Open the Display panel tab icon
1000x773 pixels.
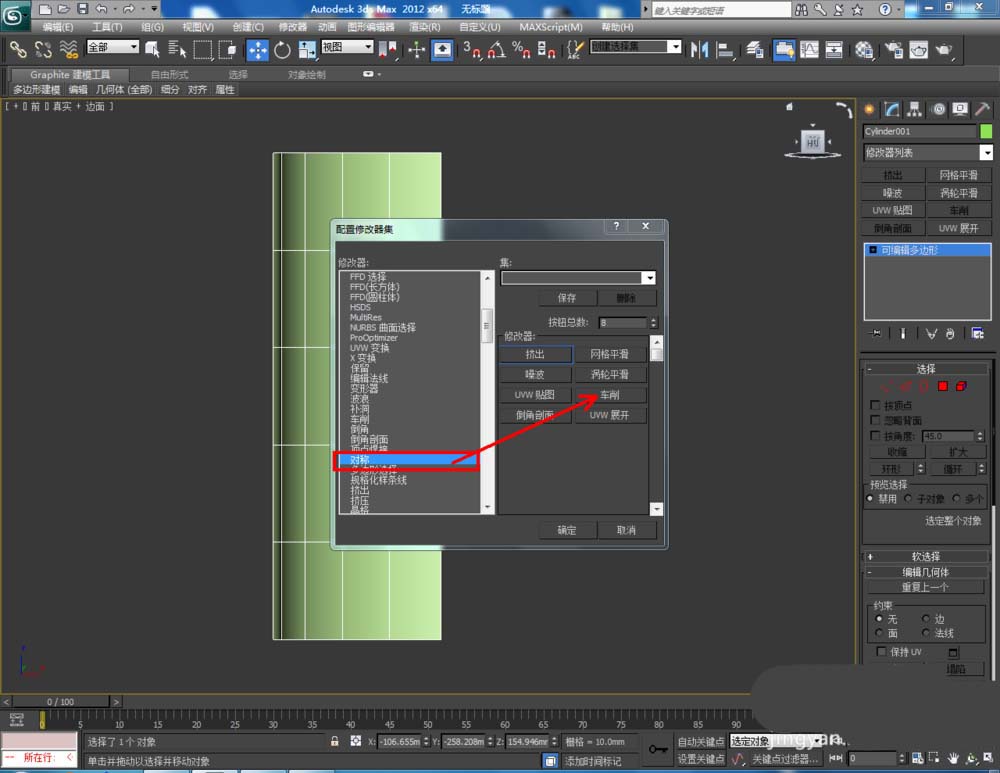tap(960, 110)
